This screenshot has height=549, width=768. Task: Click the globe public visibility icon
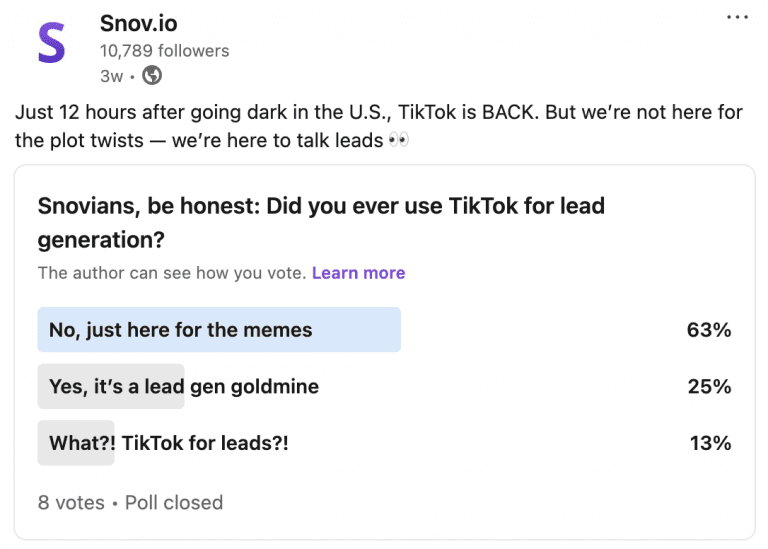click(152, 75)
